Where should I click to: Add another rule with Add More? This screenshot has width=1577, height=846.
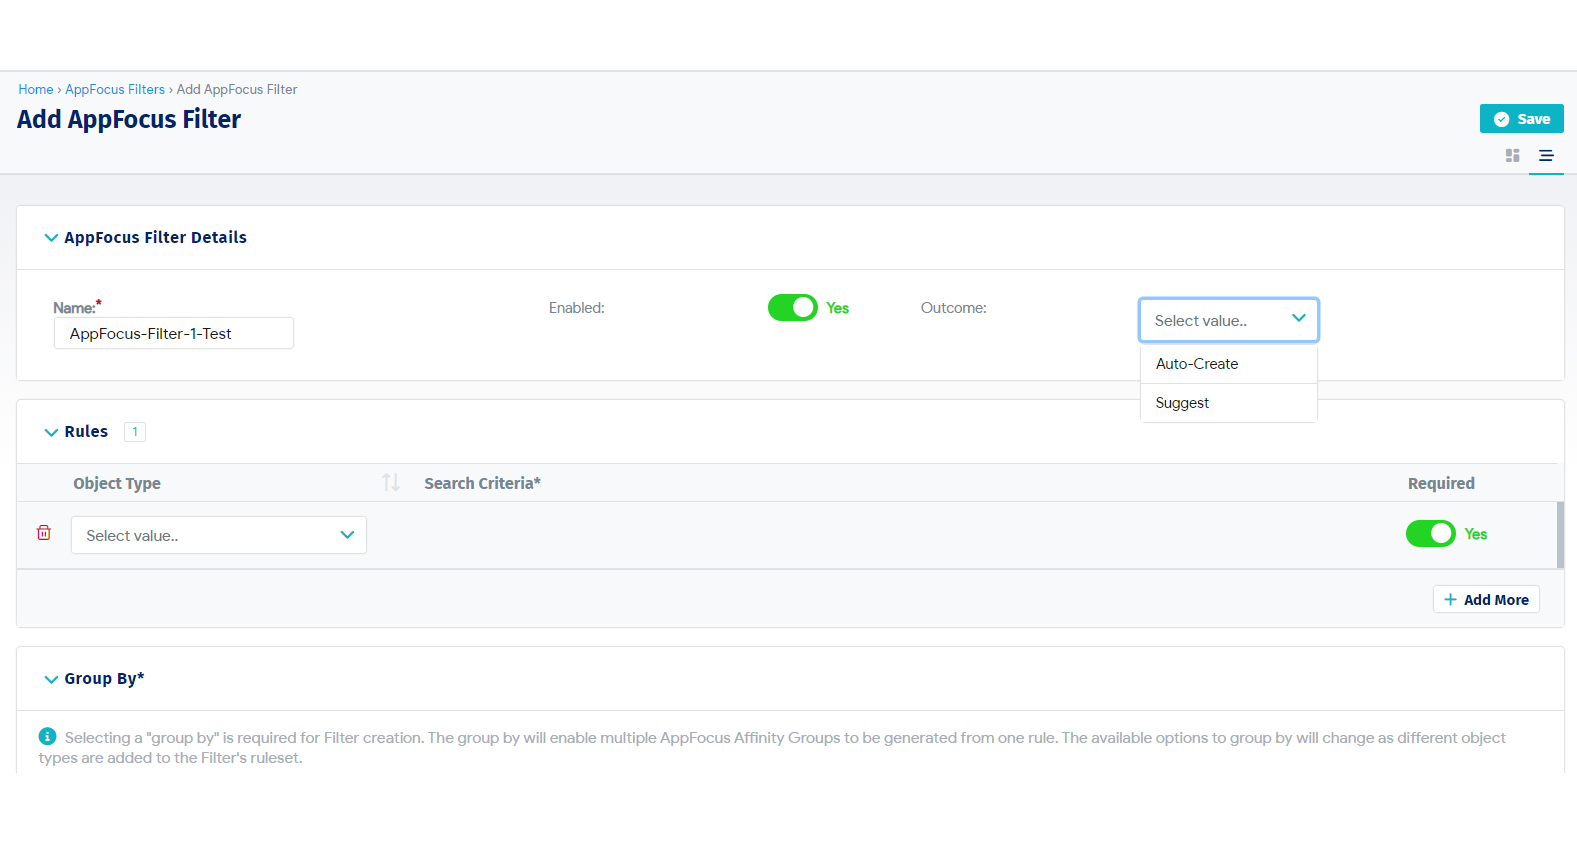(x=1486, y=600)
